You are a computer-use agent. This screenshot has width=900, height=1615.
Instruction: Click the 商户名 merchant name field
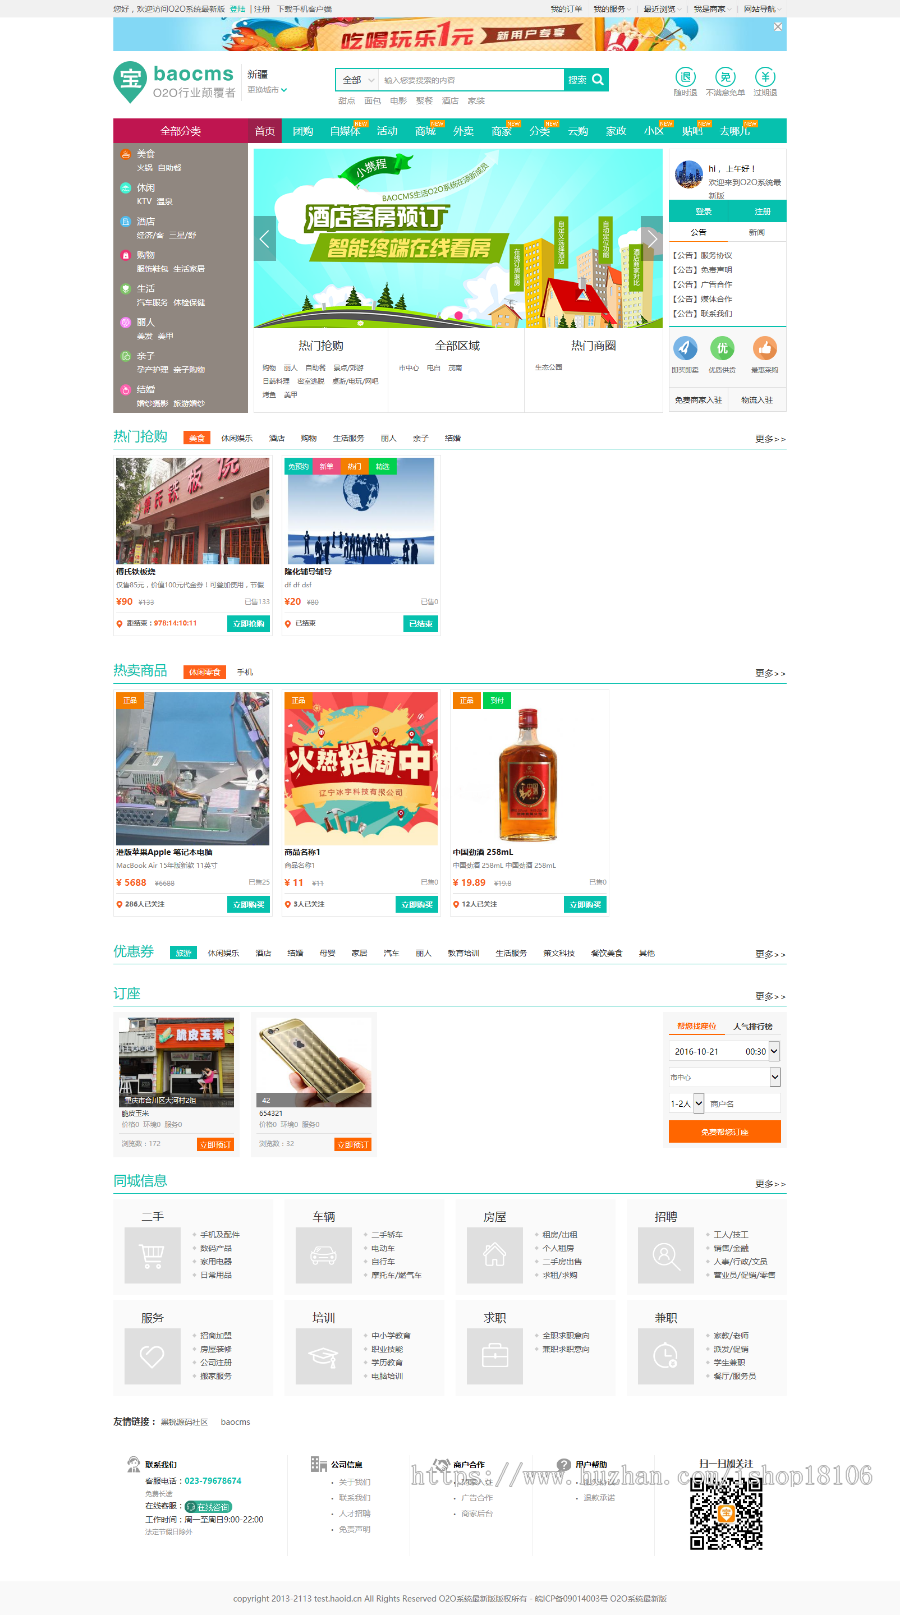pos(743,1103)
